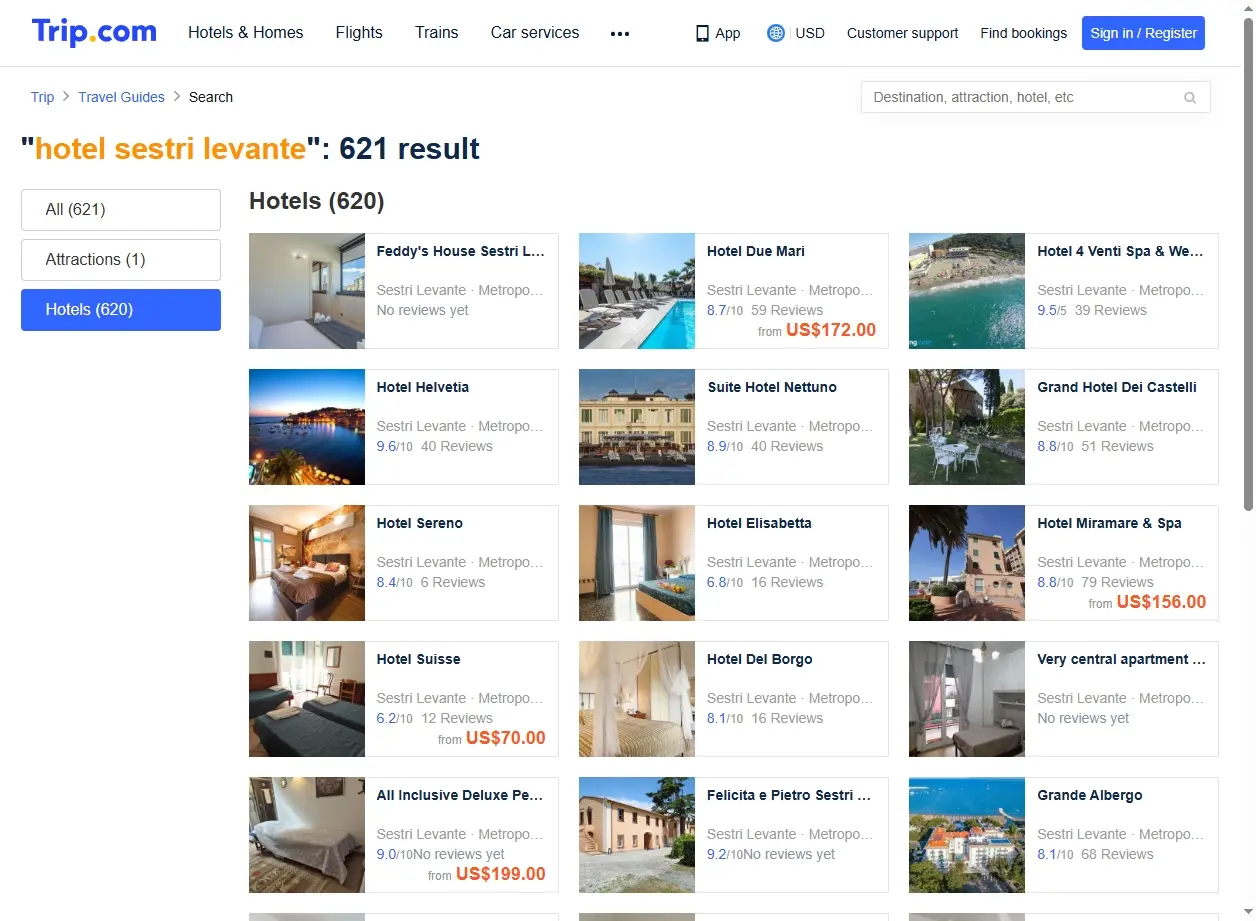This screenshot has width=1256, height=921.
Task: Open Grande Albergo title
Action: pos(1089,795)
